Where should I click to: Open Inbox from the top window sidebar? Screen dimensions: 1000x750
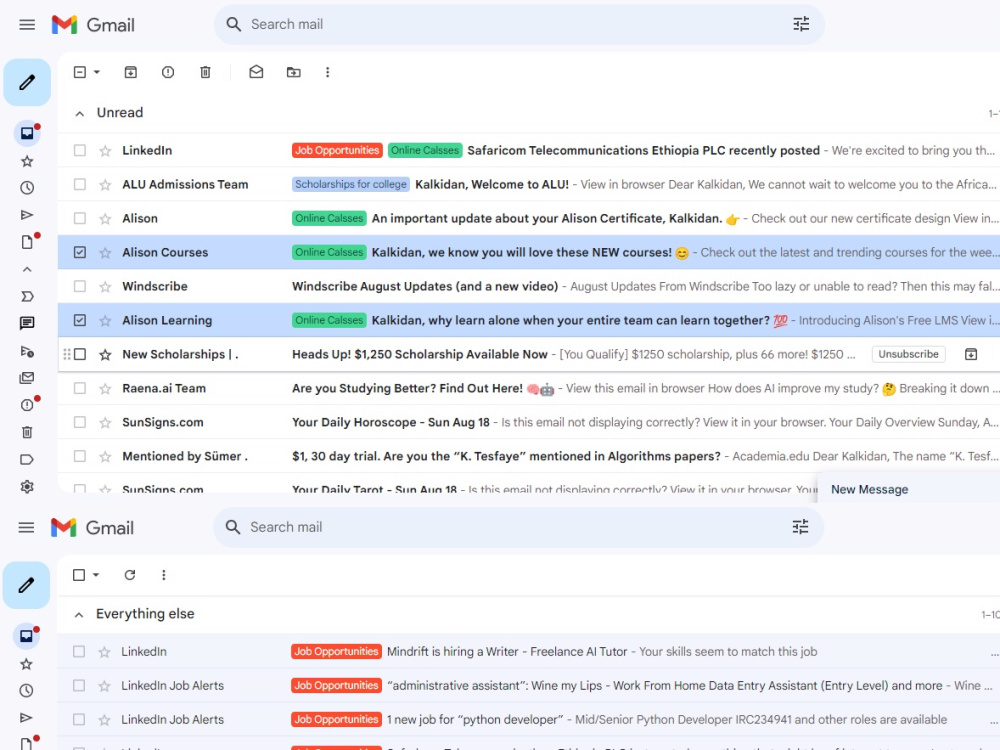[x=27, y=133]
